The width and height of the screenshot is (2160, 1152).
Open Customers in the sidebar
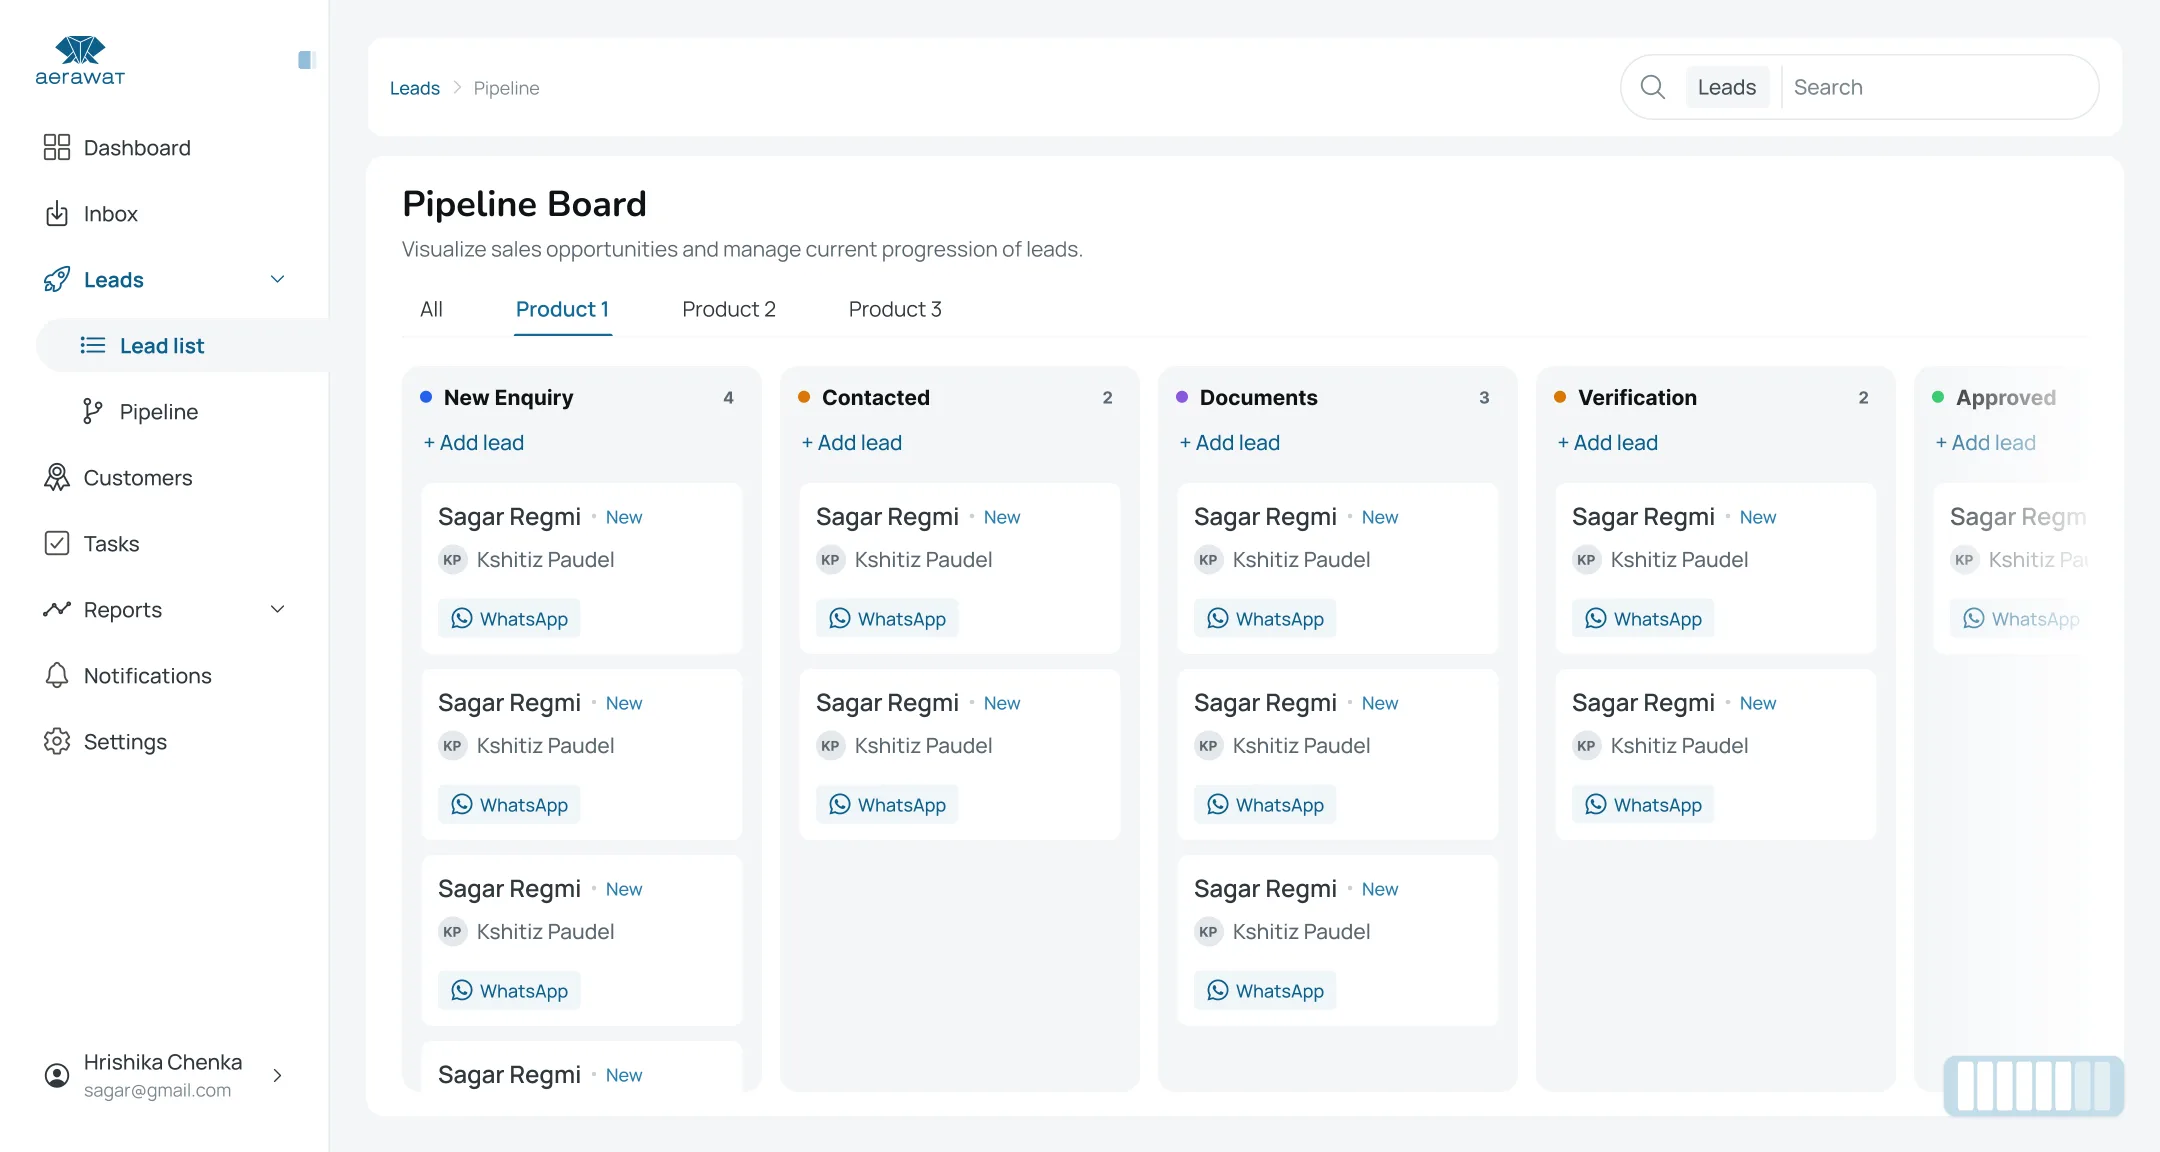tap(138, 477)
